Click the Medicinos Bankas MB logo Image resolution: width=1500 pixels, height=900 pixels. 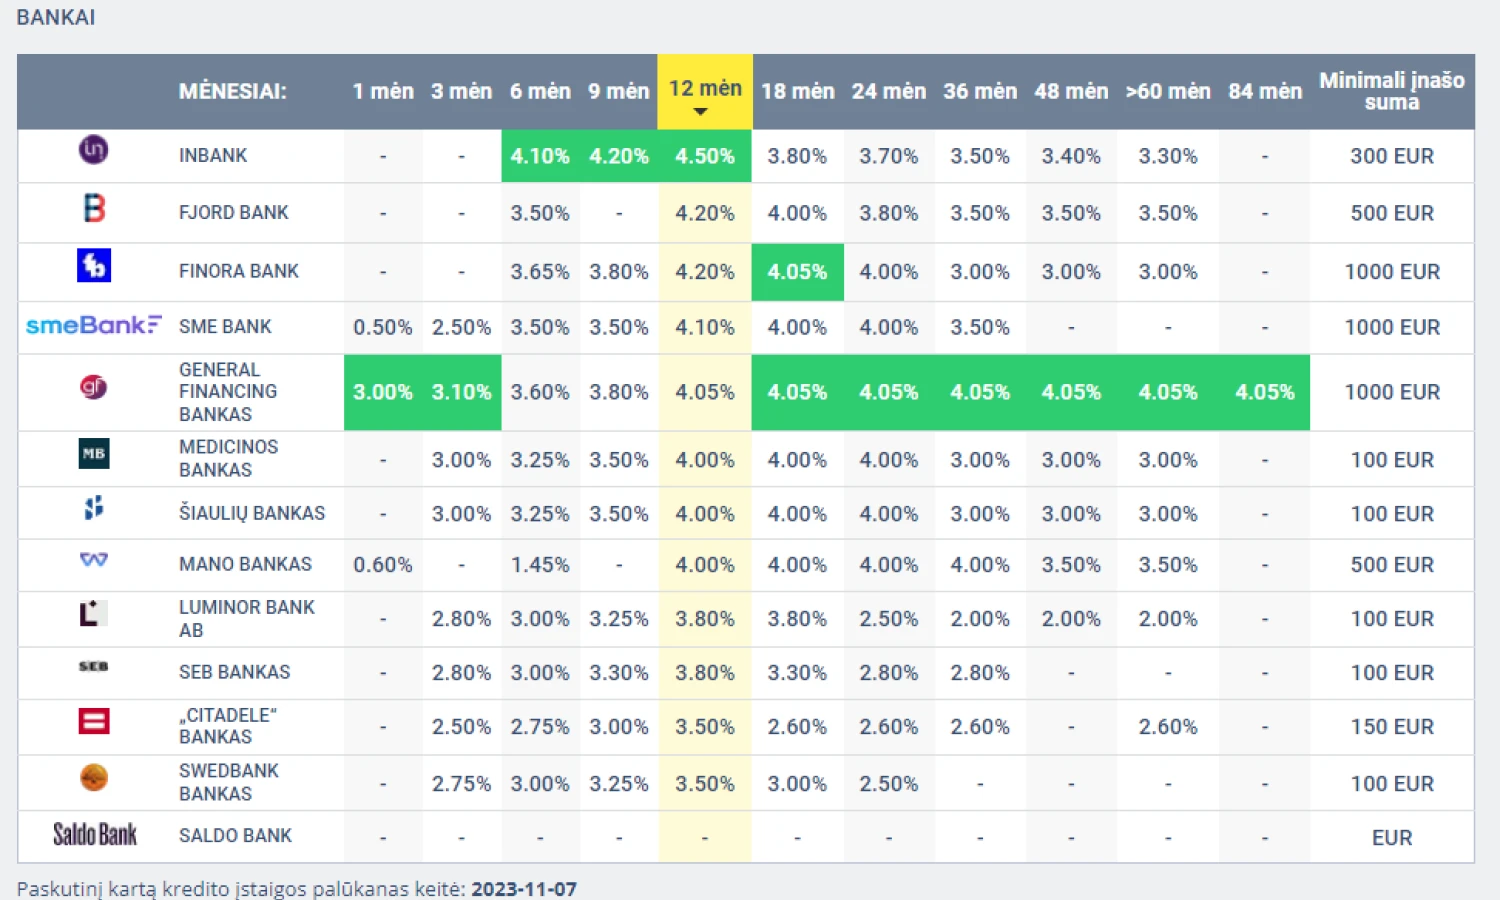[x=94, y=454]
